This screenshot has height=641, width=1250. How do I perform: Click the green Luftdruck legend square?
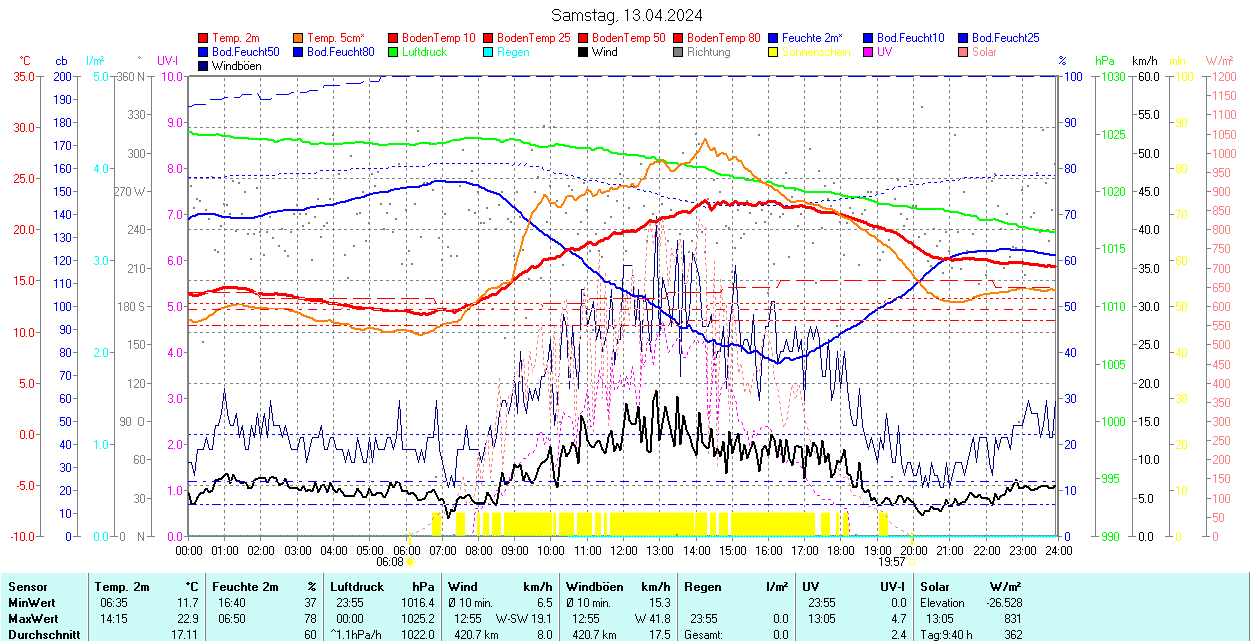tap(393, 52)
